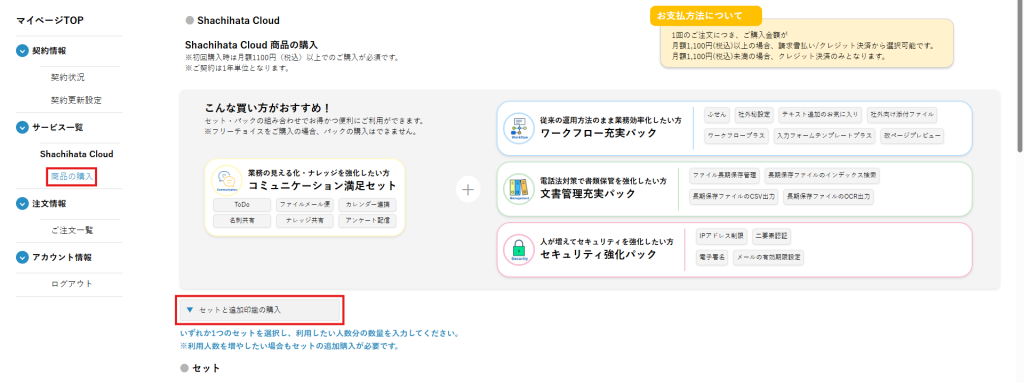Image resolution: width=1024 pixels, height=383 pixels.
Task: Click the ワークフロー充実パック title
Action: tap(598, 133)
